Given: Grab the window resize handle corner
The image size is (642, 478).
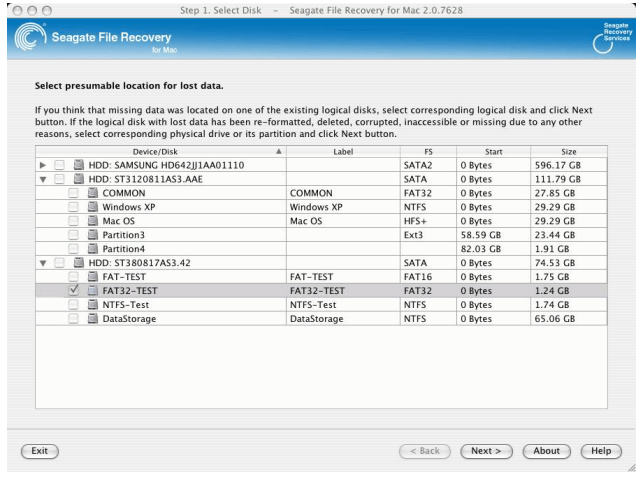Looking at the screenshot, I should (632, 467).
